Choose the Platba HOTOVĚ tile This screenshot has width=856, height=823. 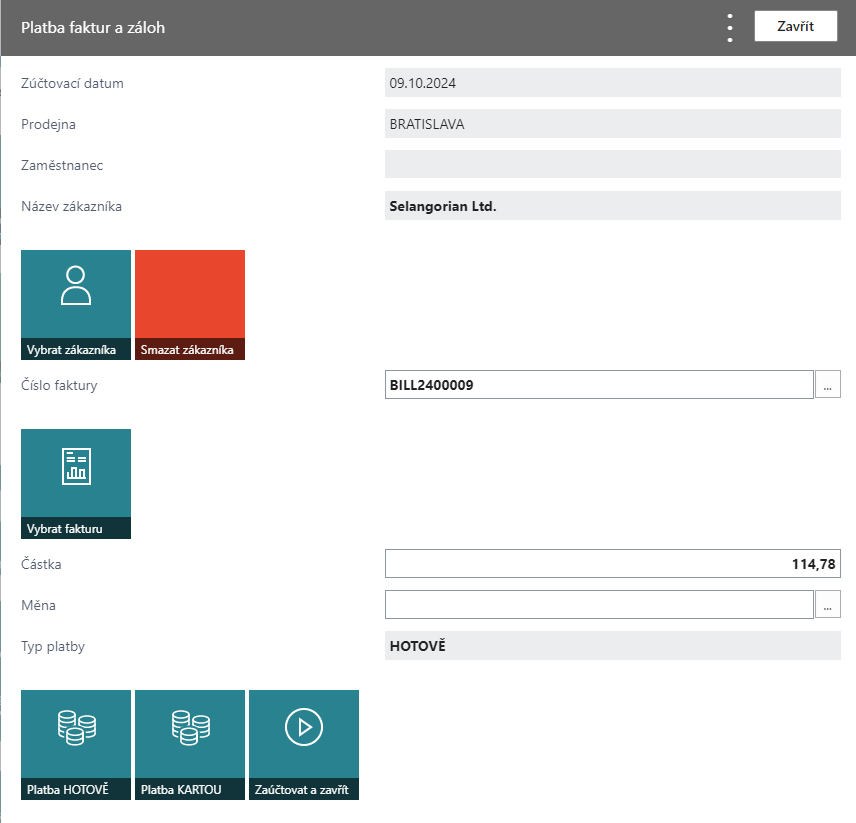76,744
